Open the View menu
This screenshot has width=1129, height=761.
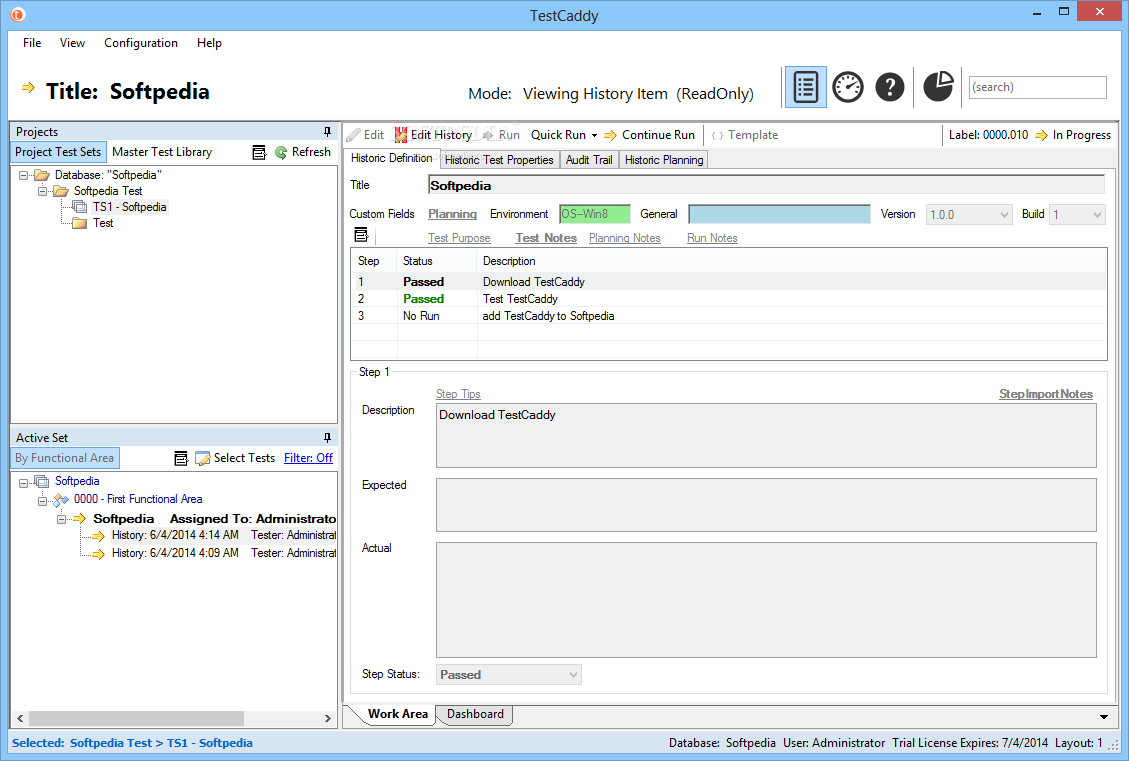click(72, 42)
